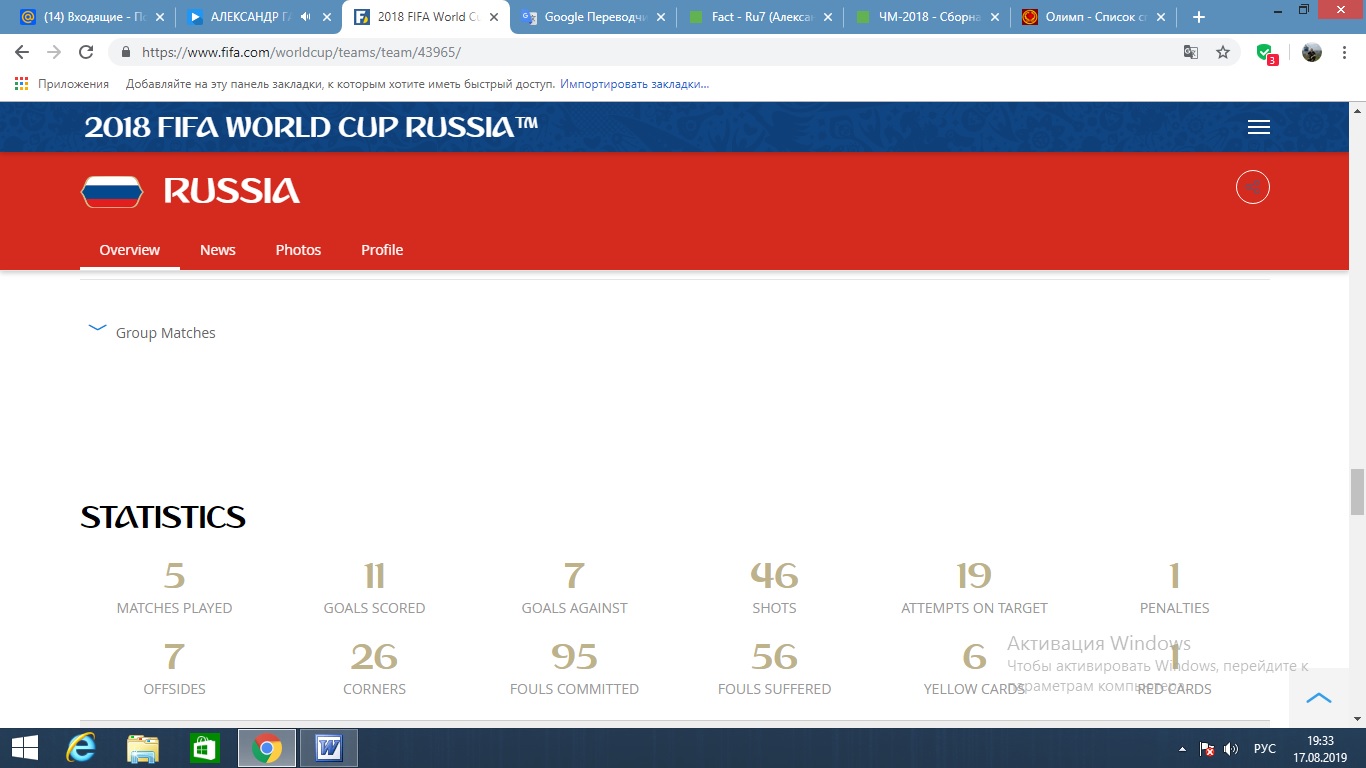
Task: Click the padlock site info icon
Action: click(126, 52)
